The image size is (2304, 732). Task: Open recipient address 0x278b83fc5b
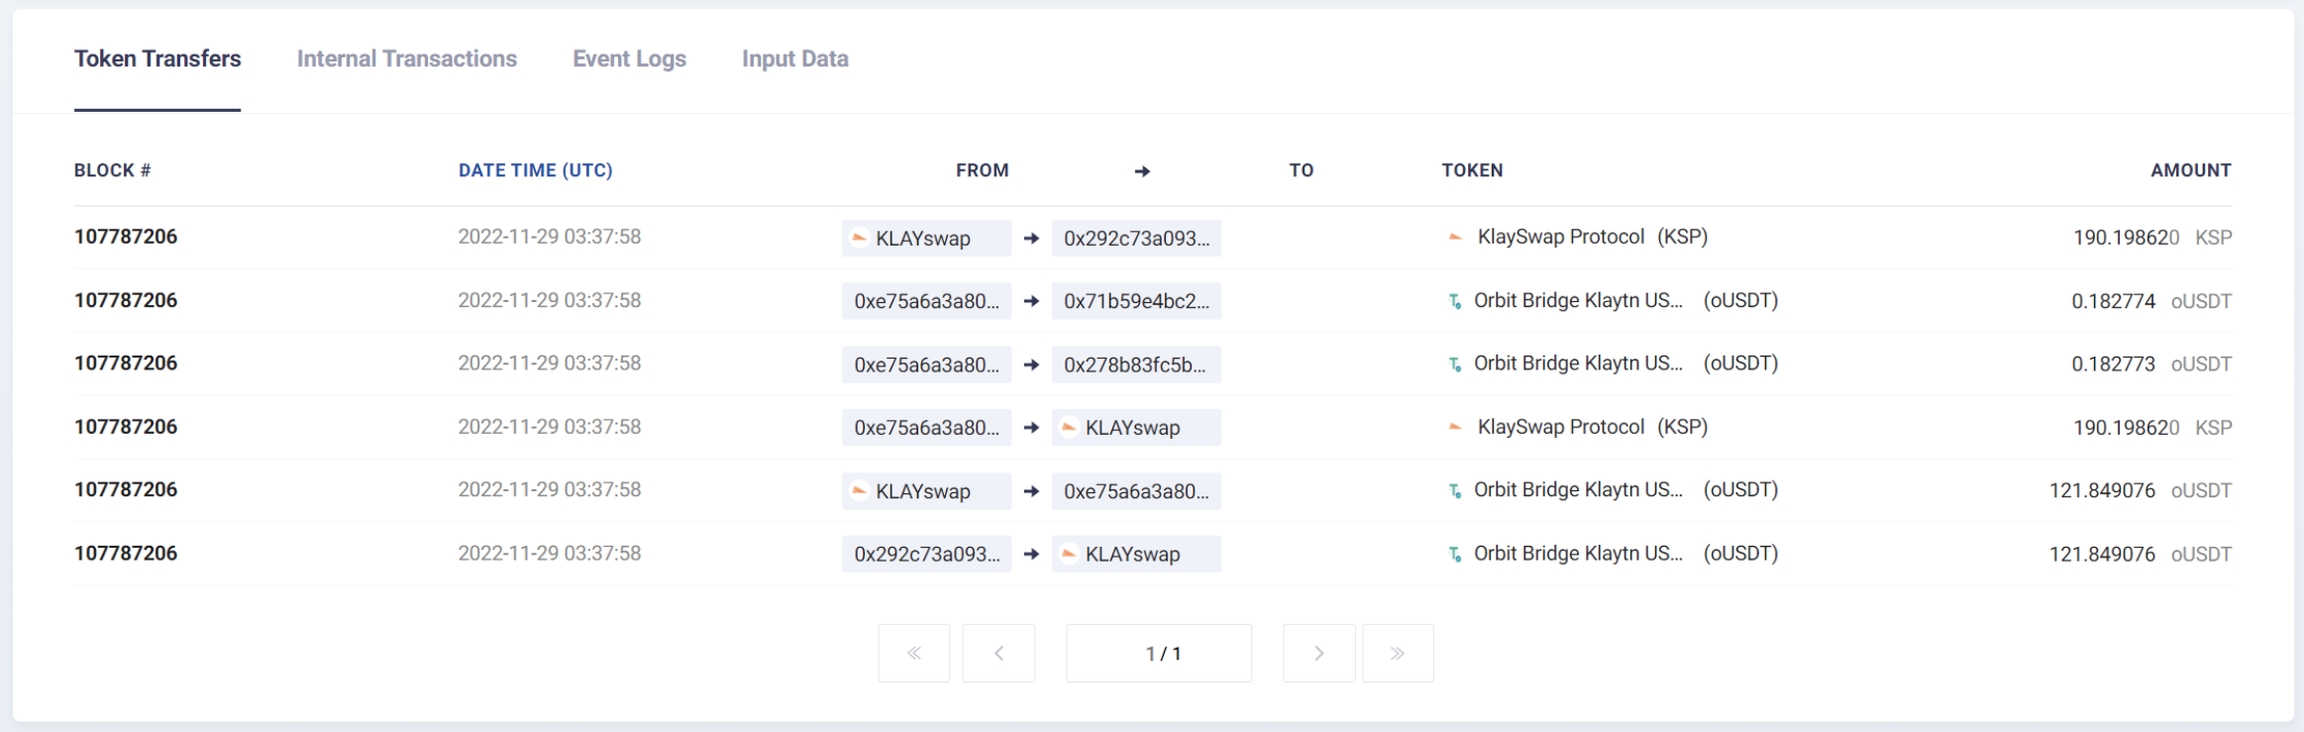(x=1135, y=365)
